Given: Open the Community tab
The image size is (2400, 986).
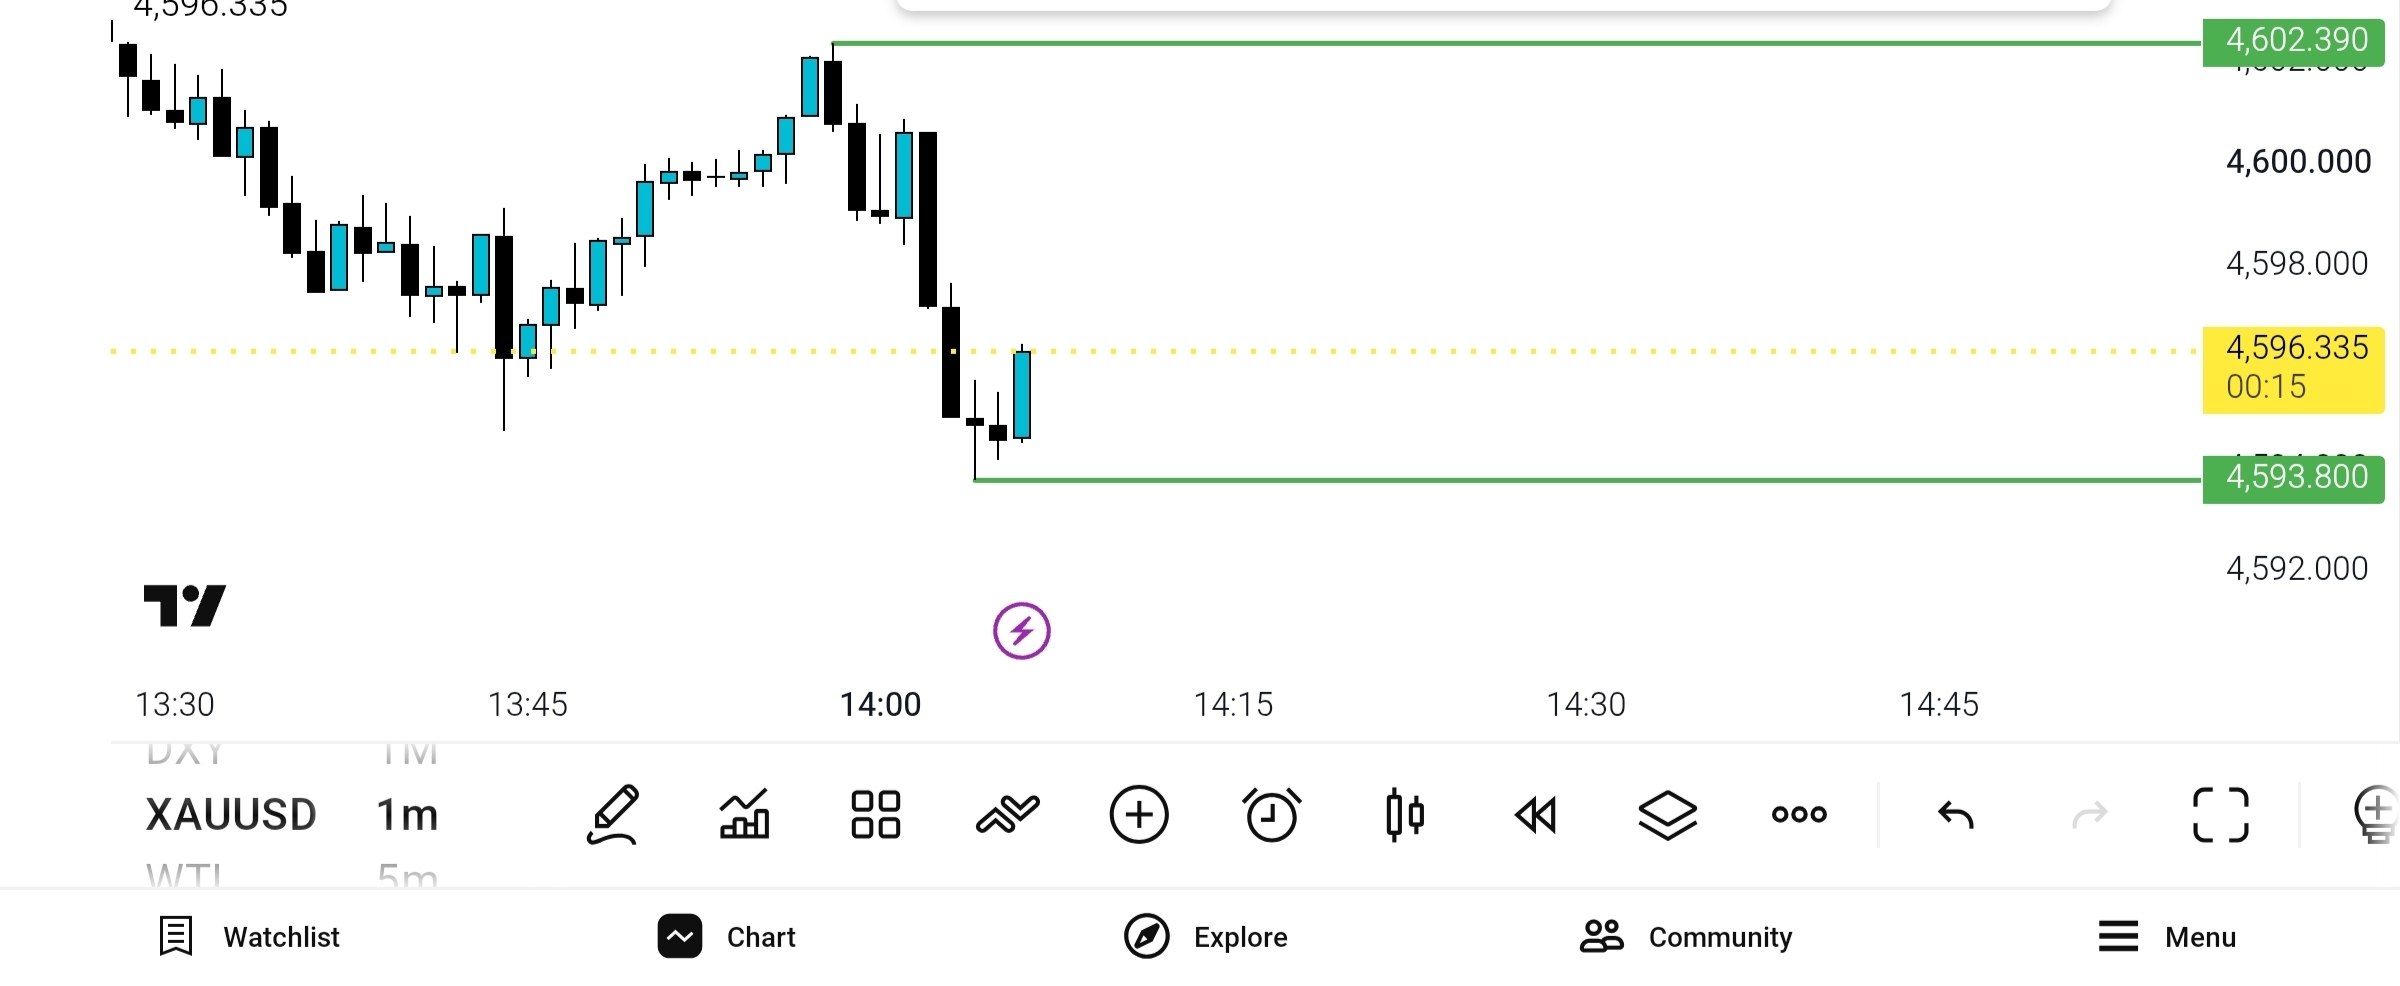Looking at the screenshot, I should pos(1686,937).
